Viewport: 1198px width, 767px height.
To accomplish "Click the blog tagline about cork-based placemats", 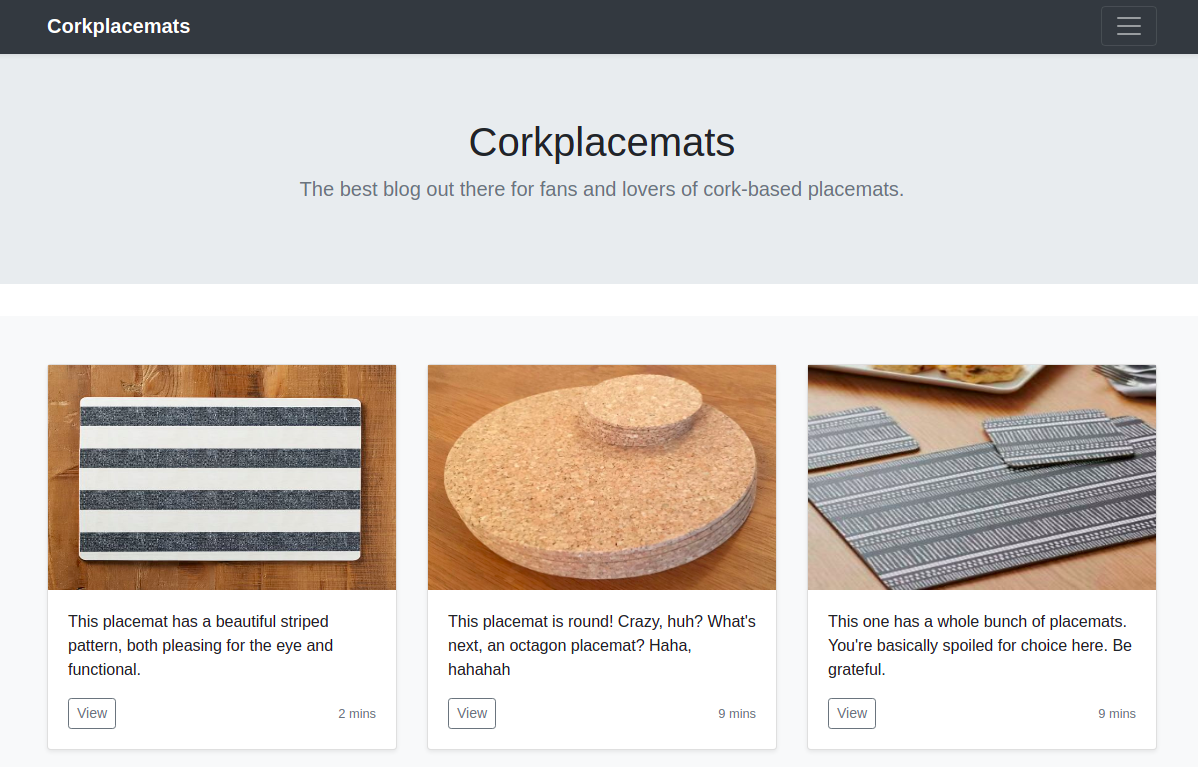I will click(601, 189).
